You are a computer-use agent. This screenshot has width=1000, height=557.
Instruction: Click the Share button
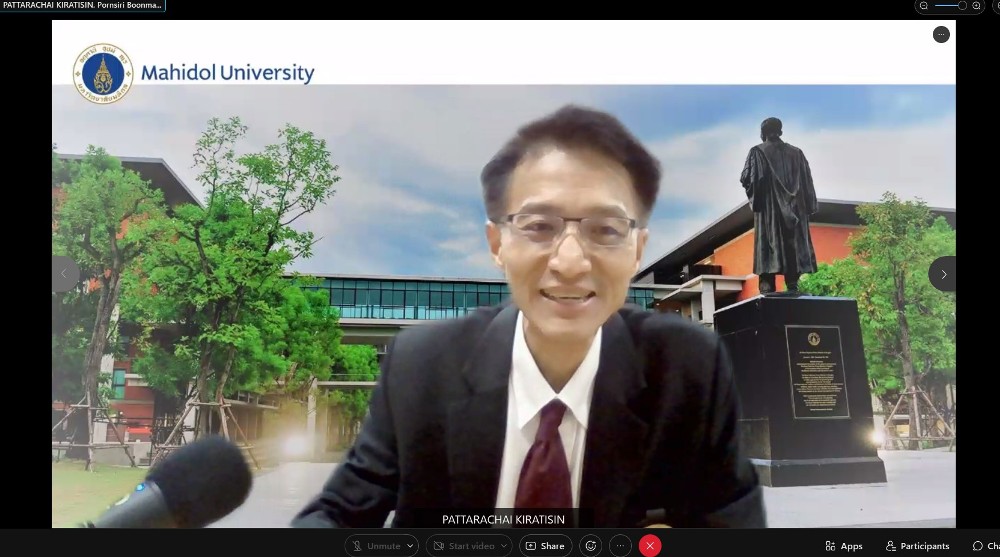coord(545,546)
